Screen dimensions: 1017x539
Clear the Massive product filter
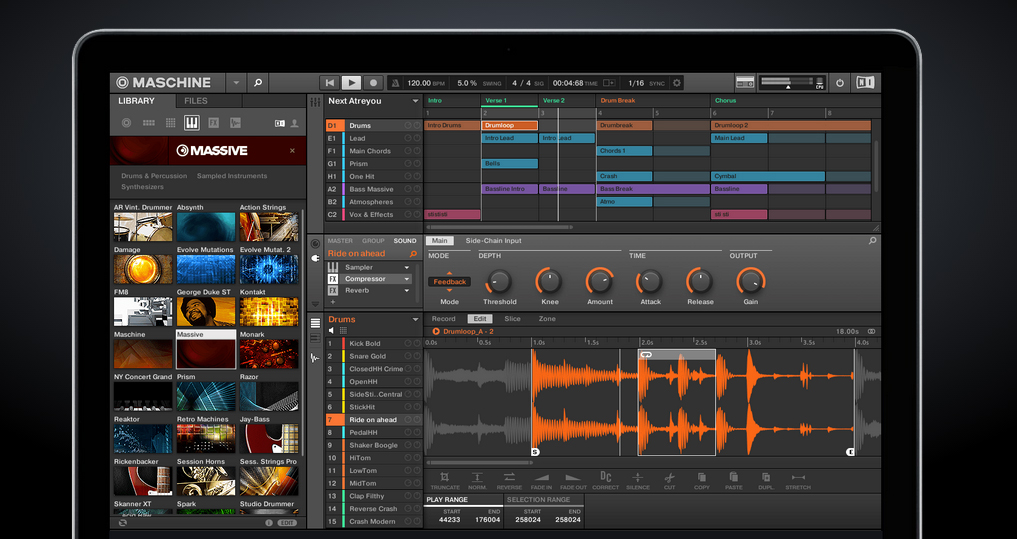(292, 150)
